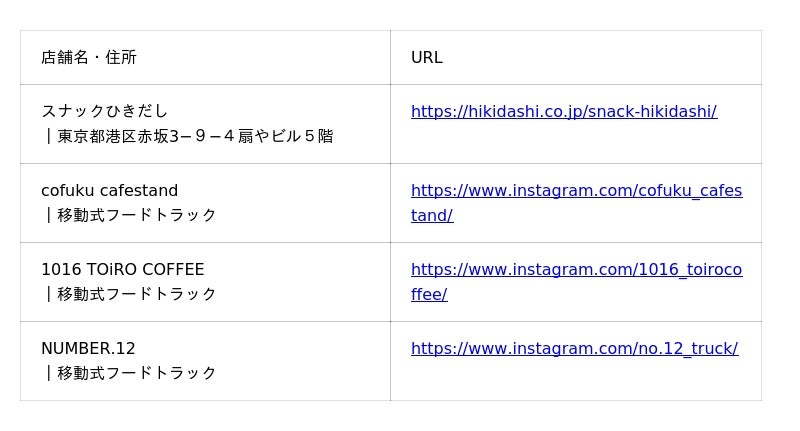Visit the no.12_truck Instagram link
Image resolution: width=800 pixels, height=431 pixels.
[574, 348]
